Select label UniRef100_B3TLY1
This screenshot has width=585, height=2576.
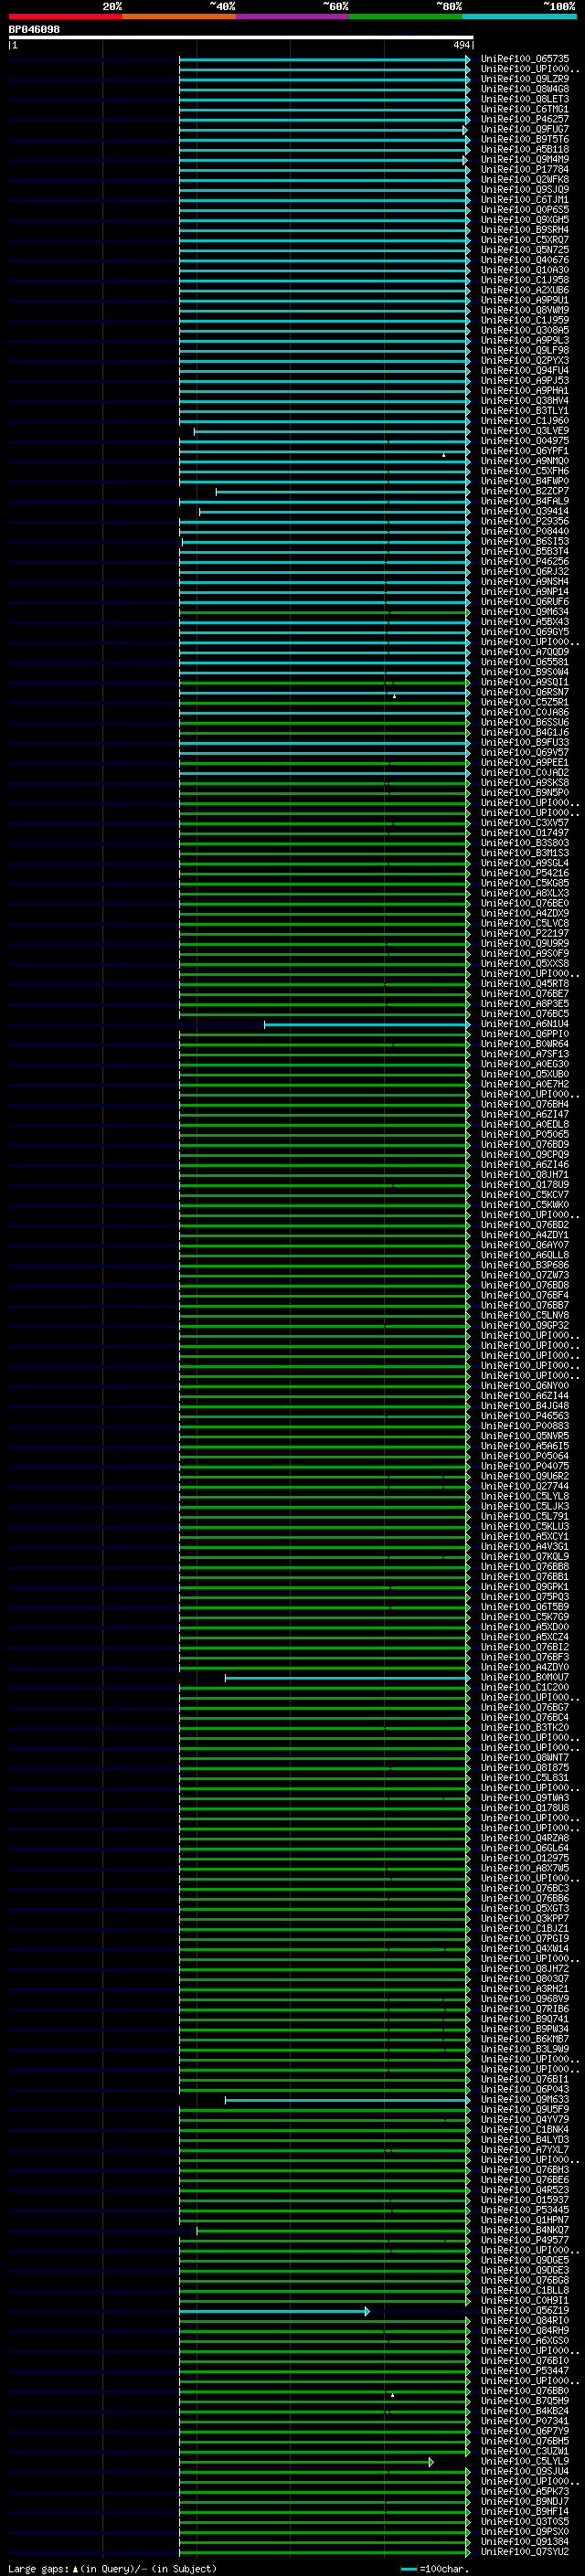click(524, 411)
